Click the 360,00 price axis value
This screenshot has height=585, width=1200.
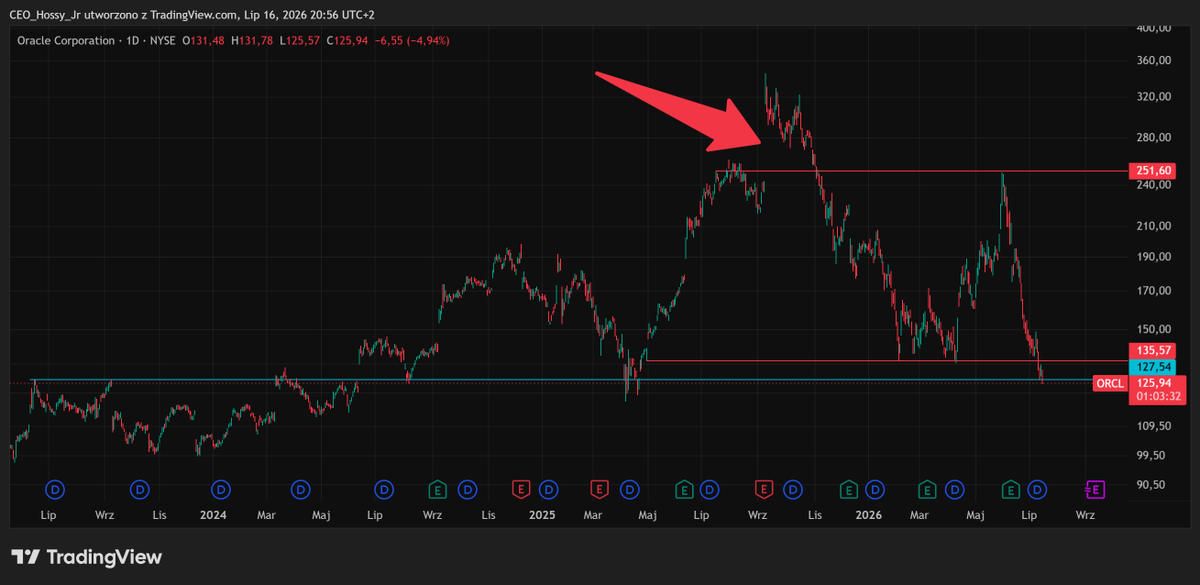click(x=1153, y=60)
